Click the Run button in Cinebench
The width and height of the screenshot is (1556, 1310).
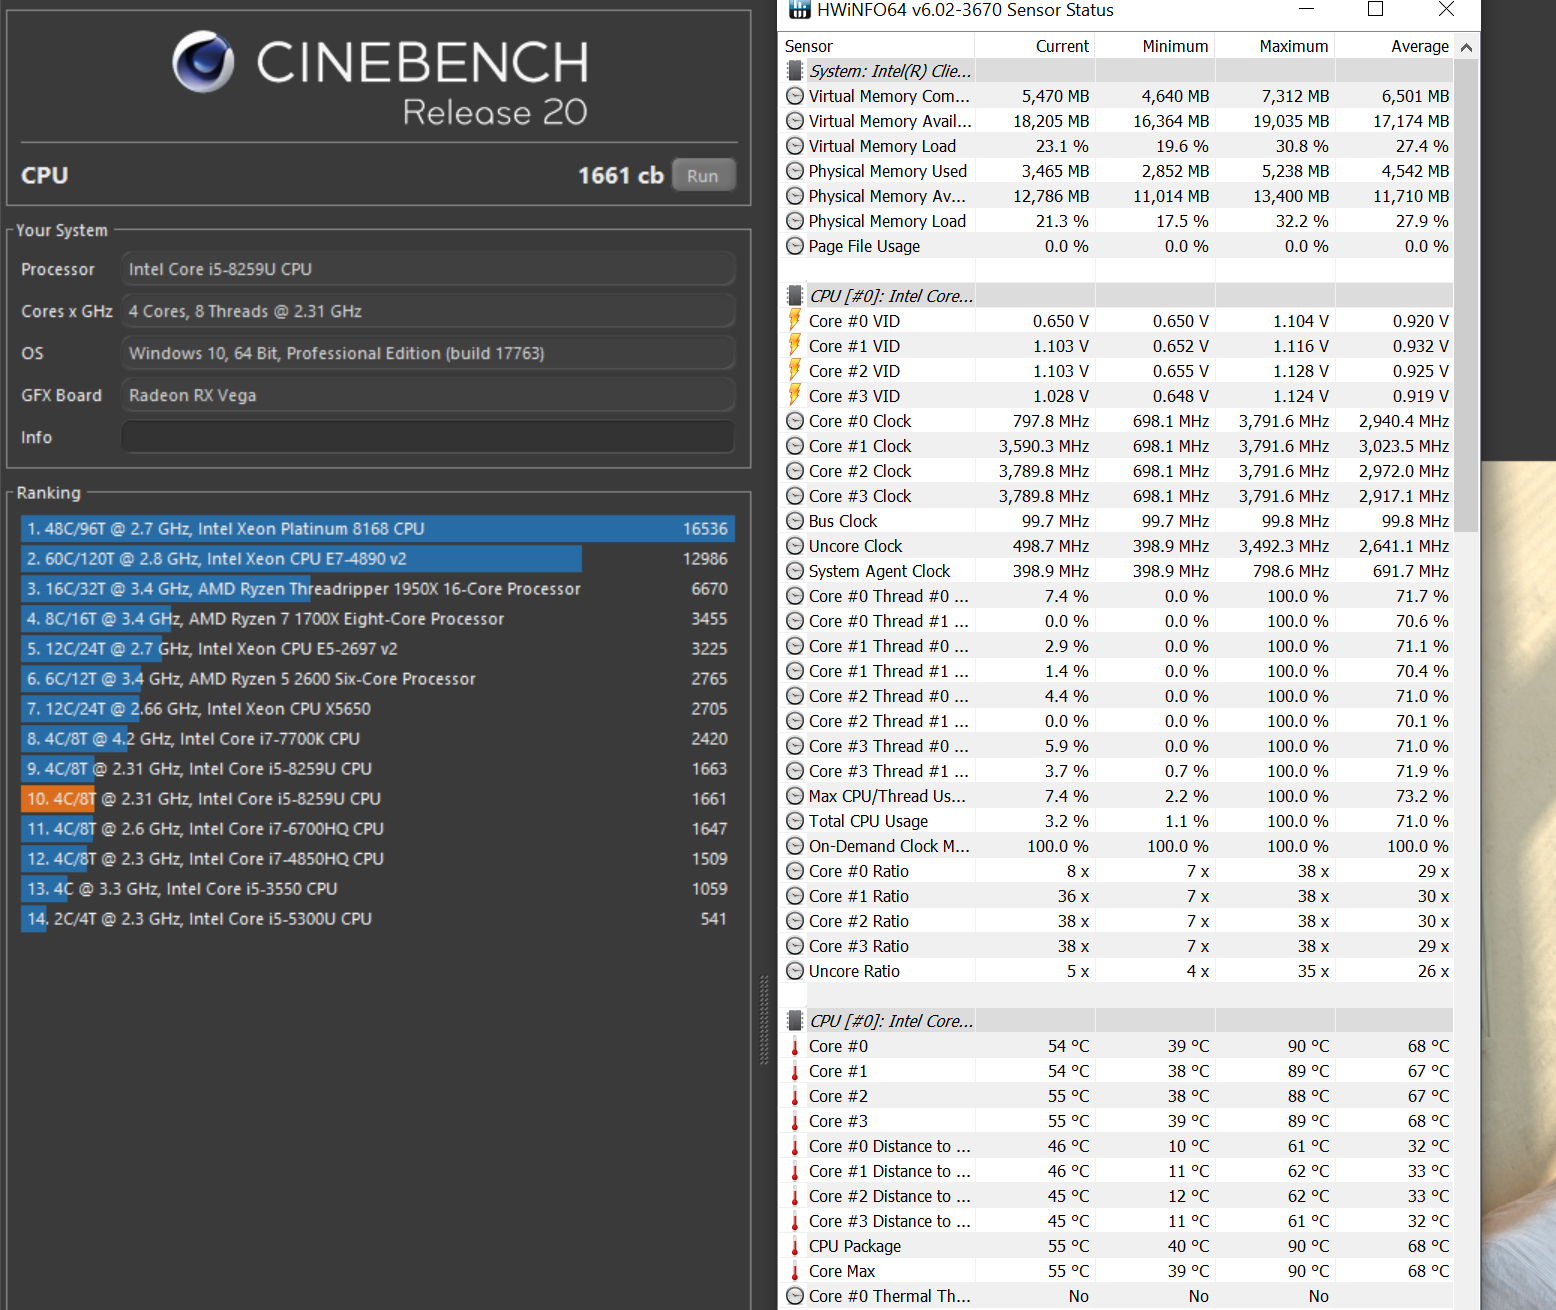(x=703, y=175)
